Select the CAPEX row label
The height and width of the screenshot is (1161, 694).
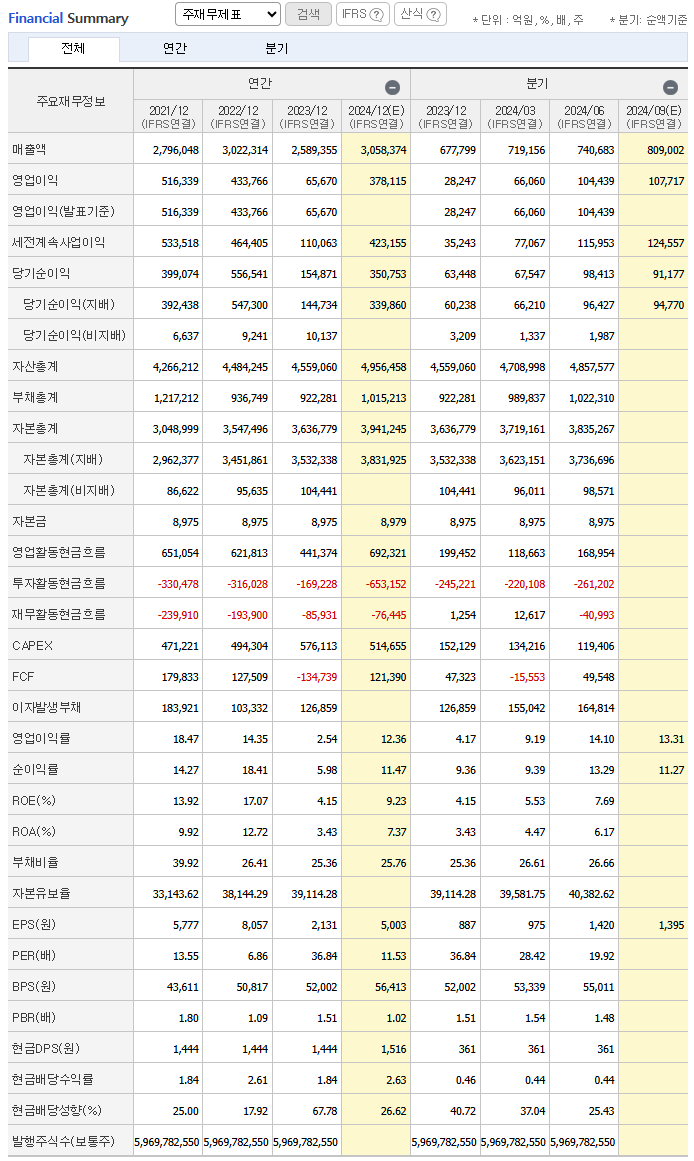33,646
